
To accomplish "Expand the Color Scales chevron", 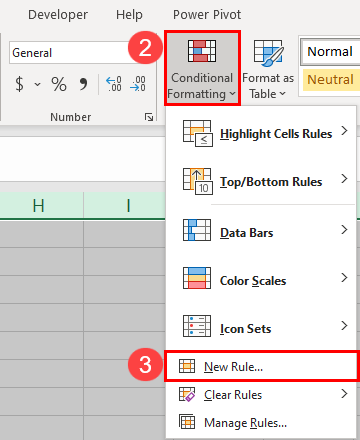I will pyautogui.click(x=345, y=277).
